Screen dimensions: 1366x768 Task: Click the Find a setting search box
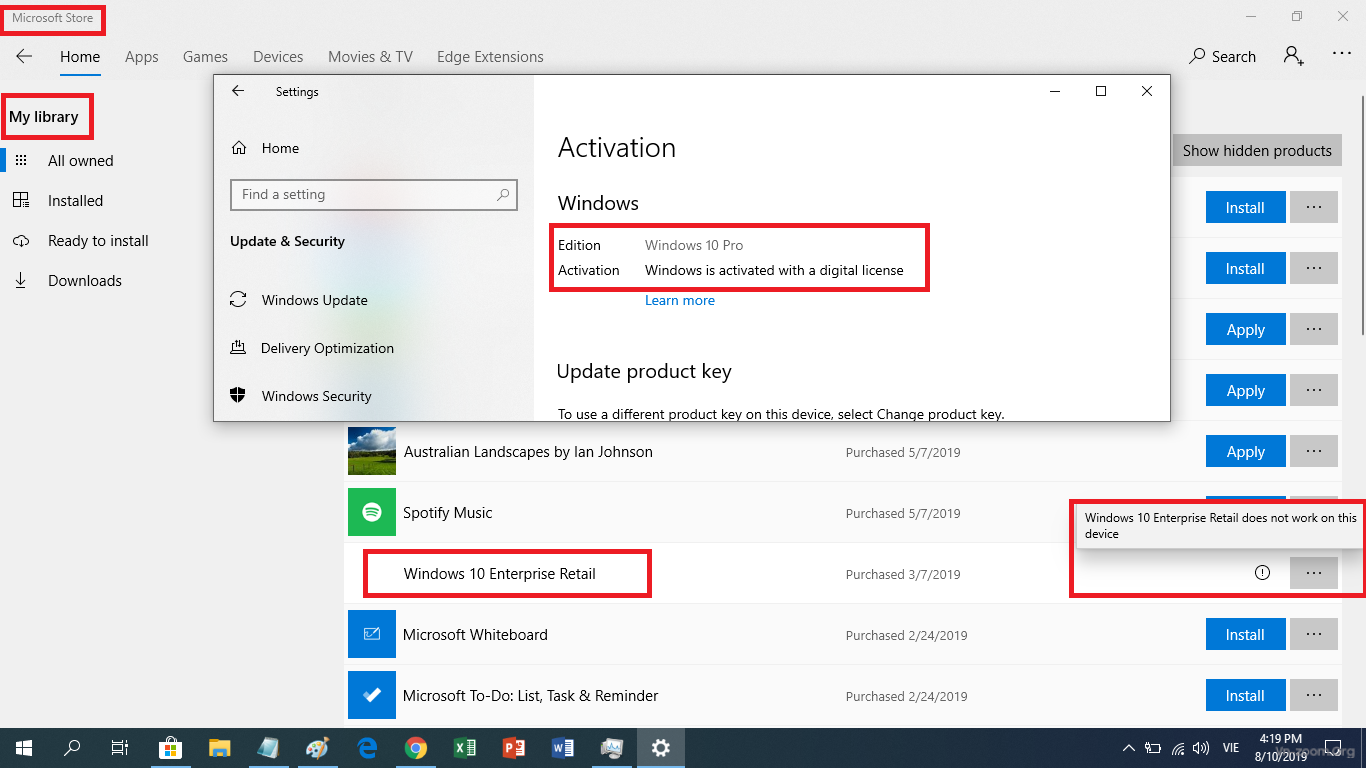[366, 195]
